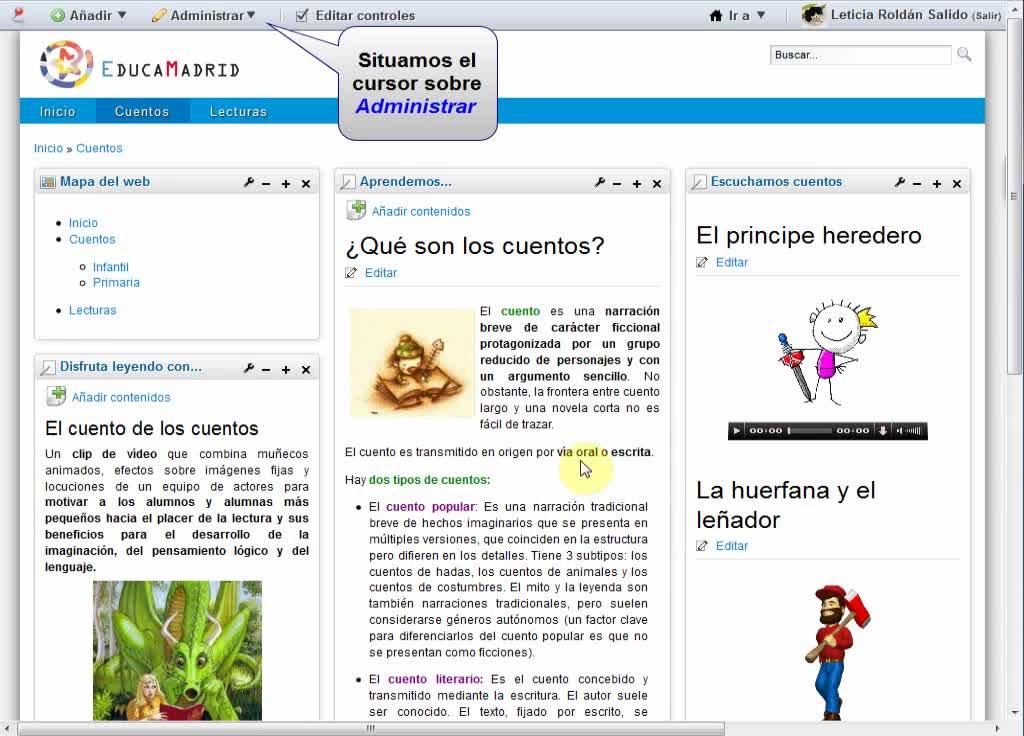
Task: Click the Escuchamos cuentos title icon
Action: point(699,182)
